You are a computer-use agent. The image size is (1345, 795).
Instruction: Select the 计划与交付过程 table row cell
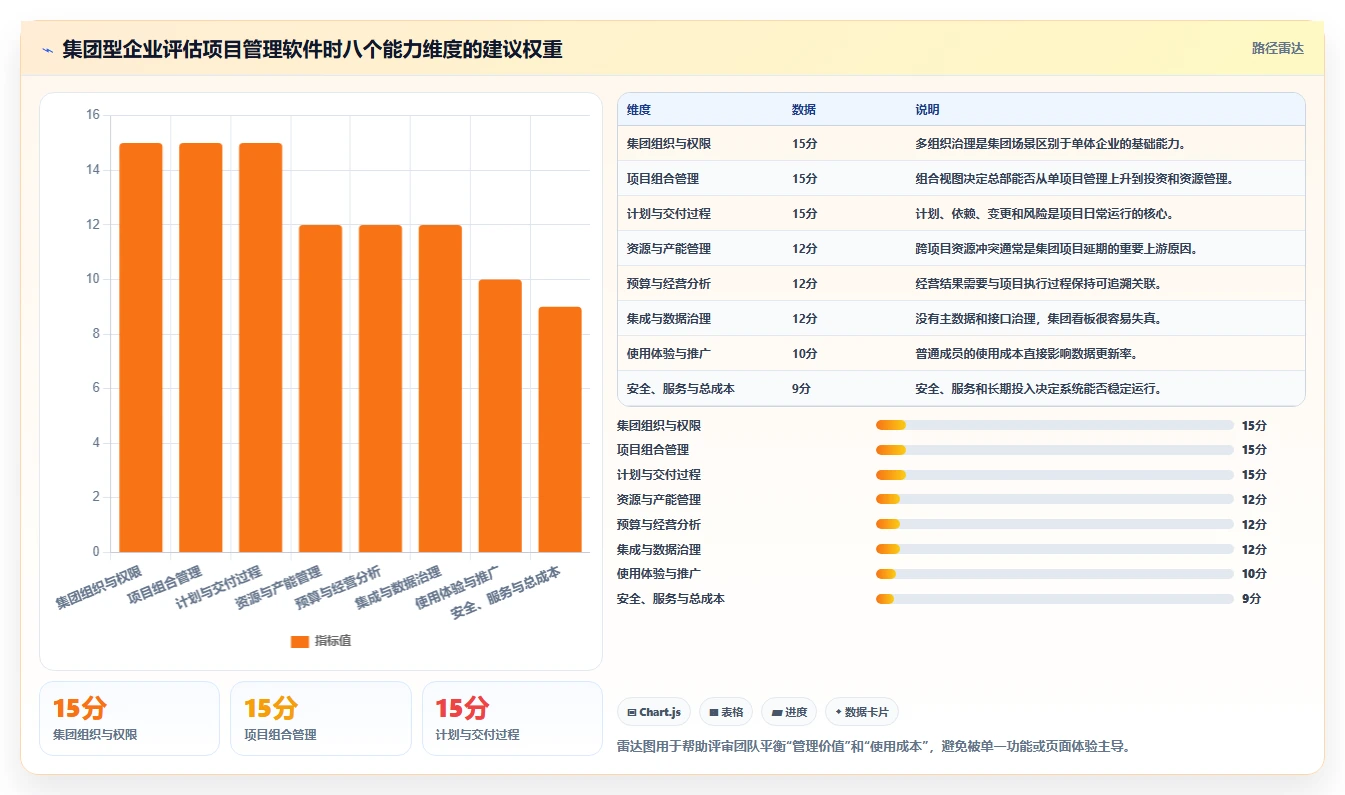669,214
